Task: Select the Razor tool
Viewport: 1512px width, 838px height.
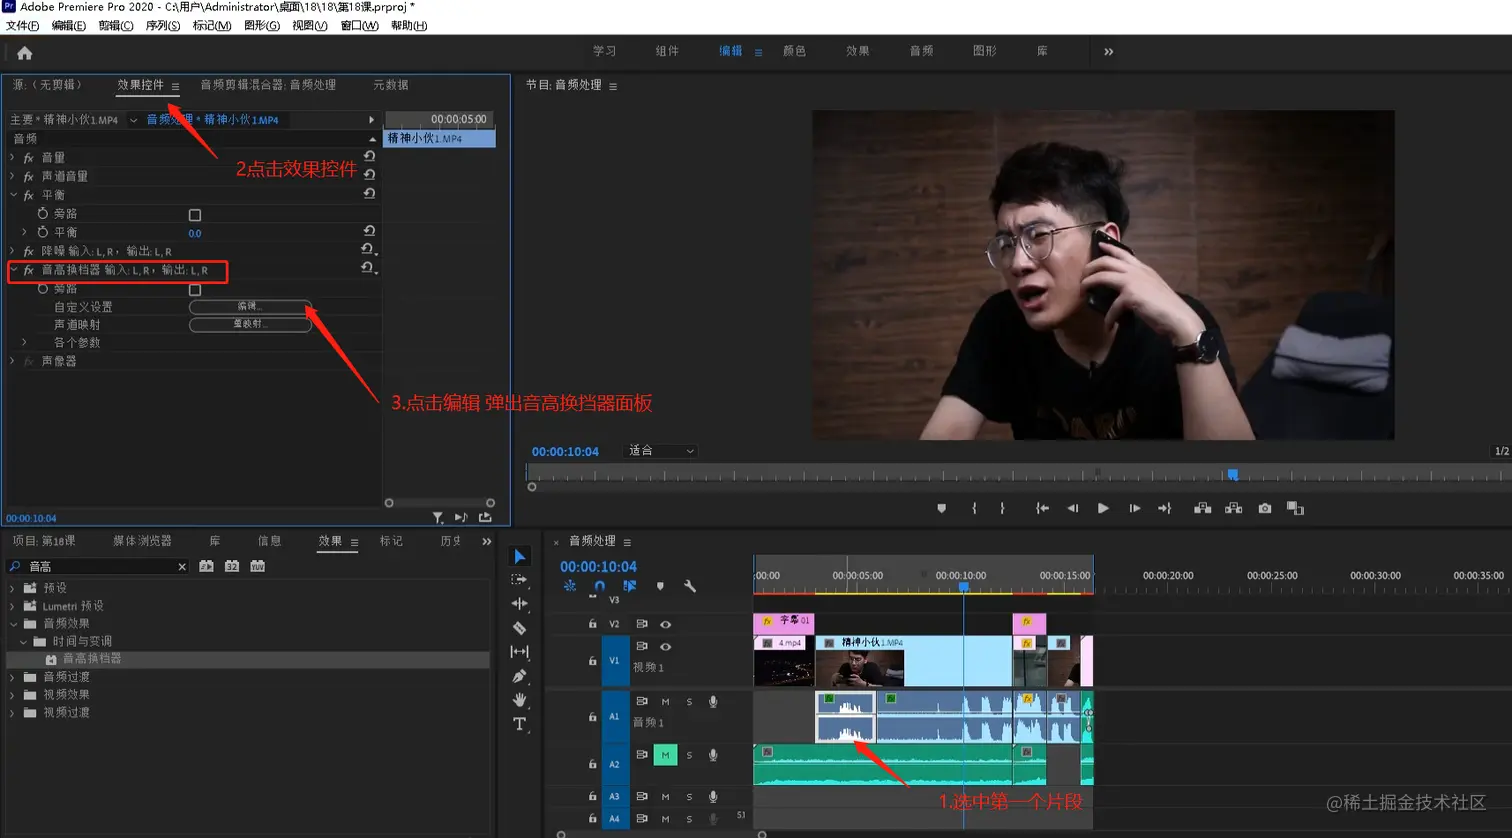Action: click(519, 628)
